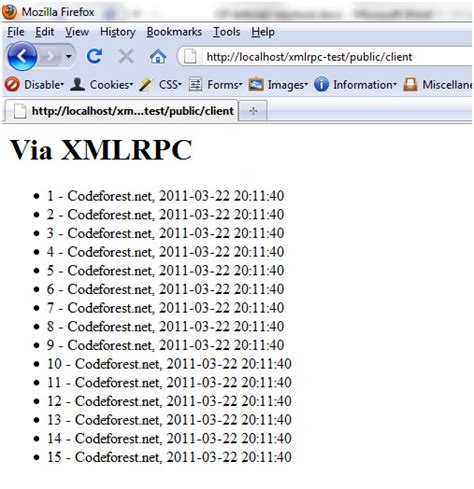Select the '11 - Codeforest.net' list entry
Image resolution: width=474 pixels, height=489 pixels.
(x=169, y=382)
